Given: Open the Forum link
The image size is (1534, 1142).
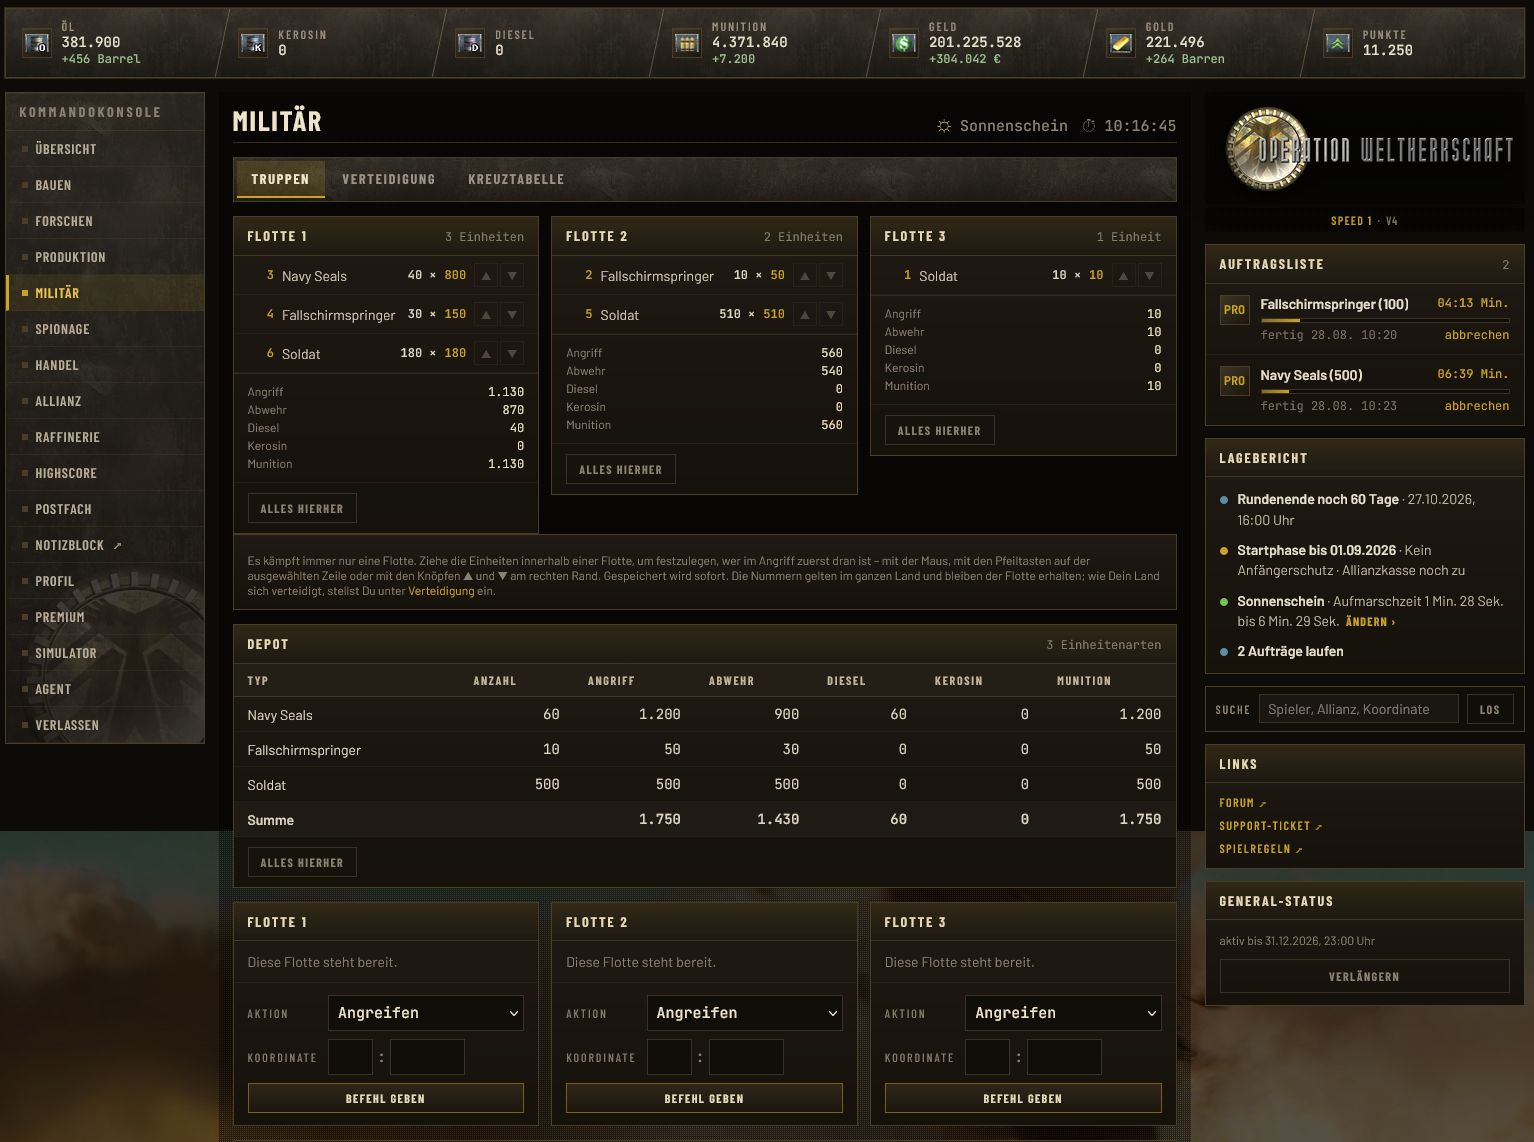Looking at the screenshot, I should pyautogui.click(x=1242, y=803).
